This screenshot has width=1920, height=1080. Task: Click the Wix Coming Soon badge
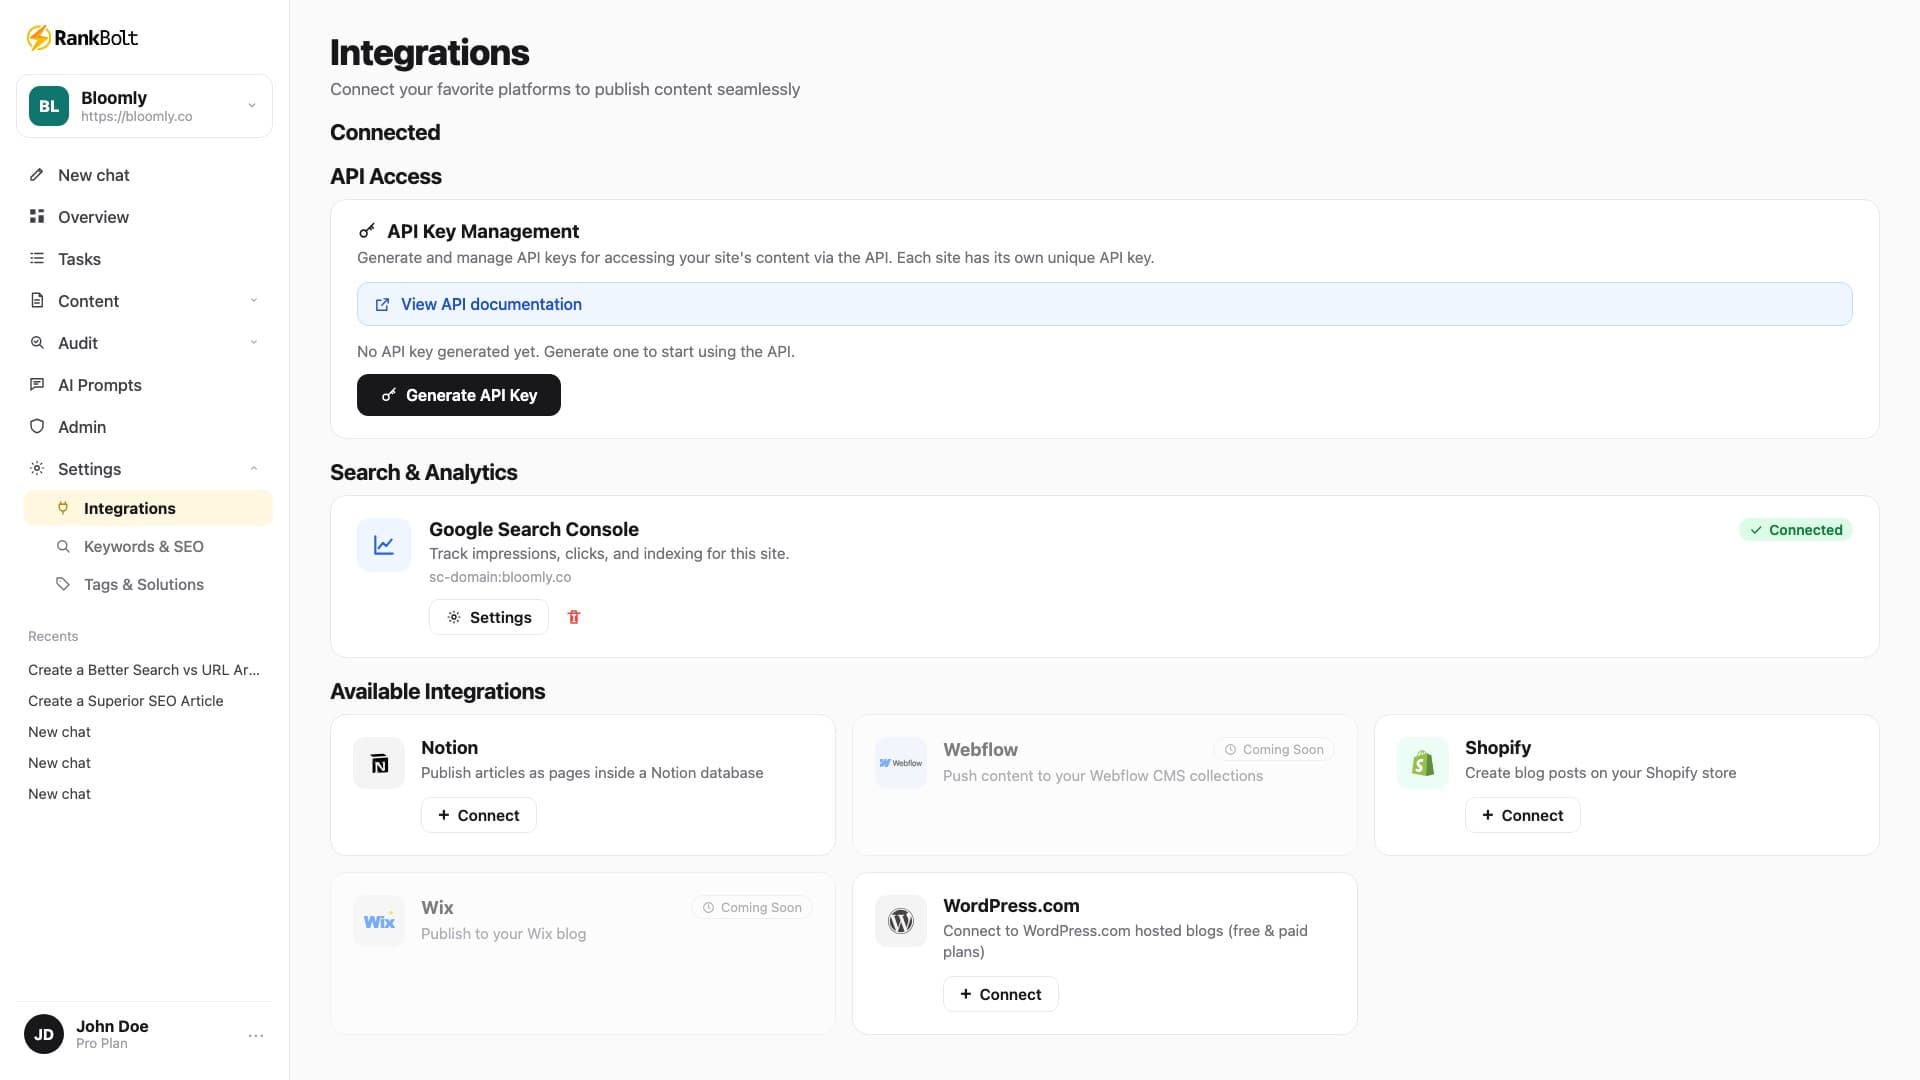click(x=752, y=908)
